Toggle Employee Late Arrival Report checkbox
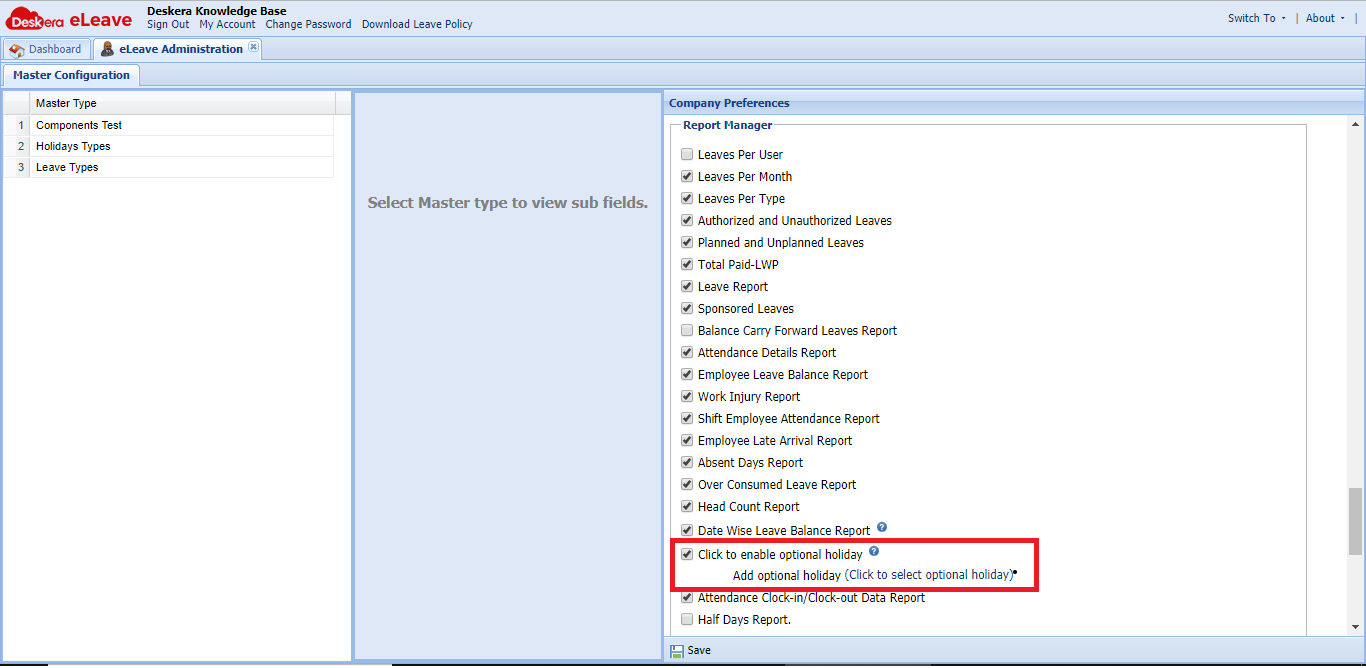 [687, 441]
